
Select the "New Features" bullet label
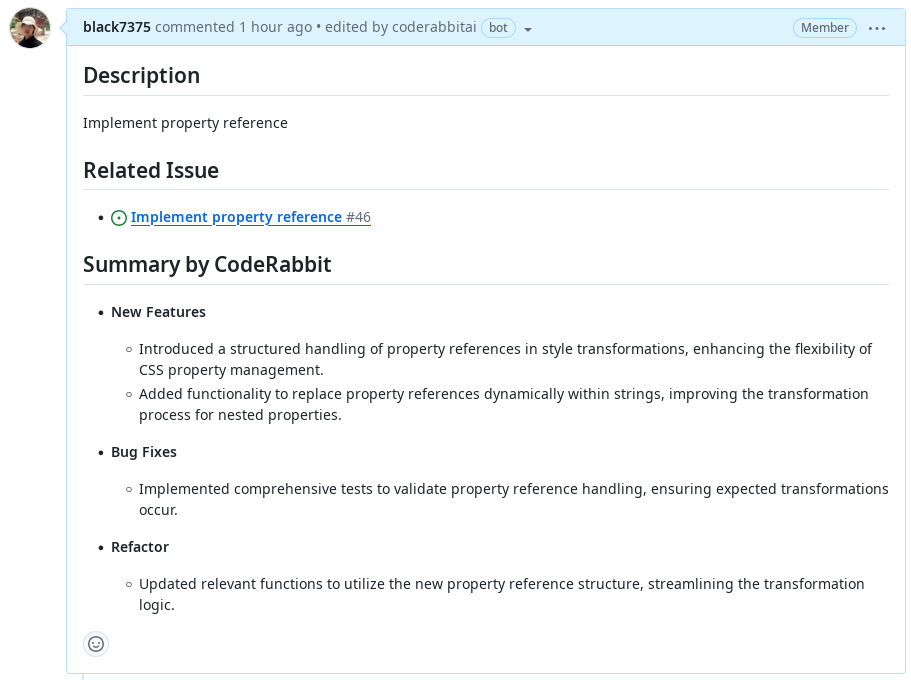pyautogui.click(x=159, y=312)
